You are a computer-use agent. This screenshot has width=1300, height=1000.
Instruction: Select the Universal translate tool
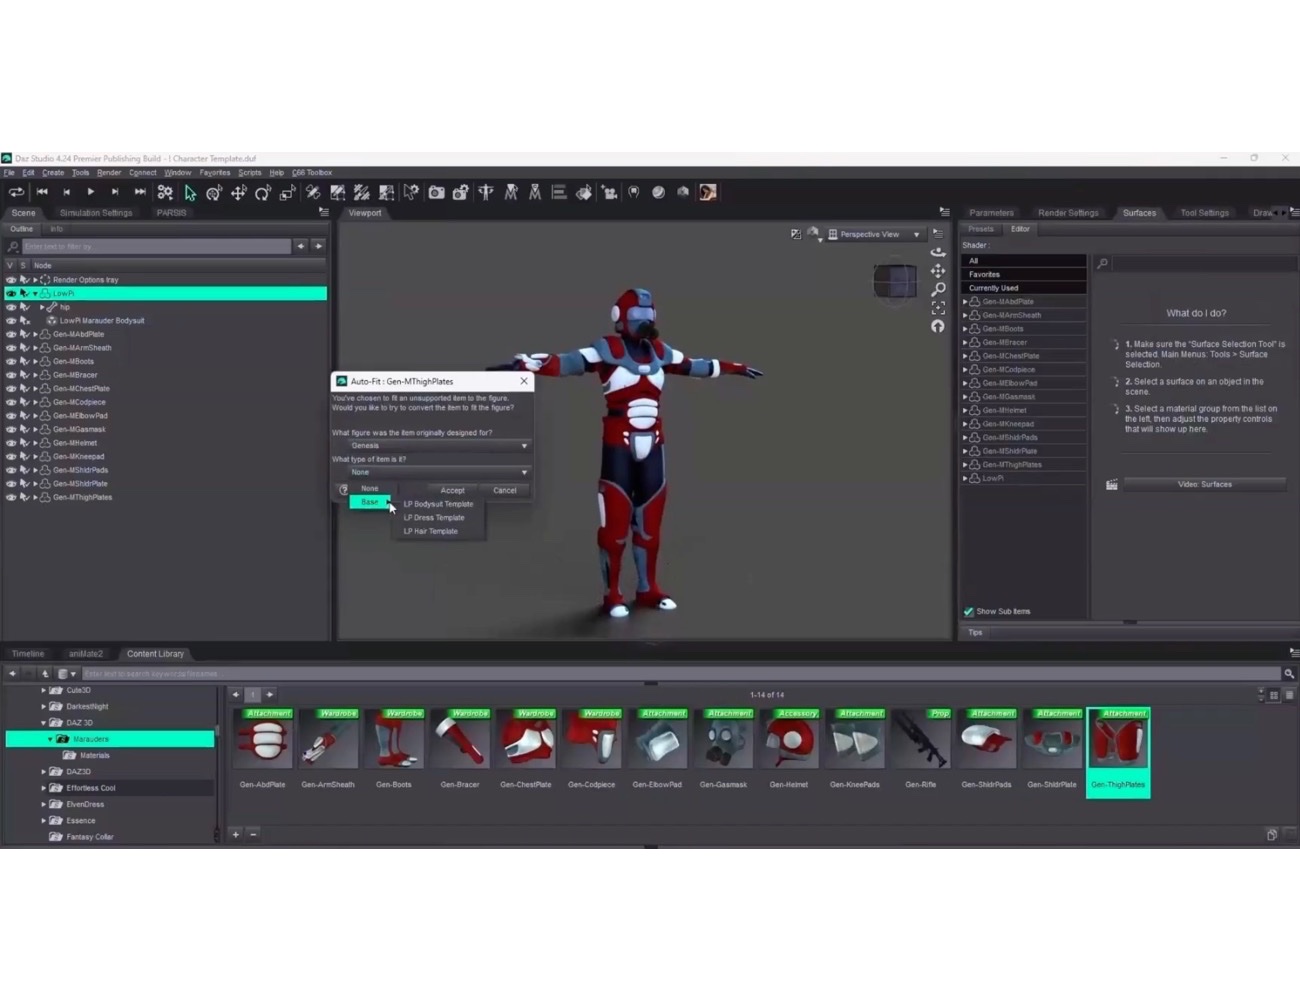pyautogui.click(x=238, y=192)
